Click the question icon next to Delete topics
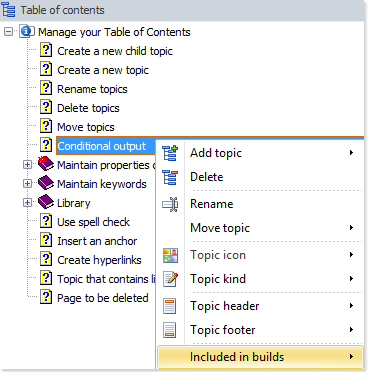 click(x=46, y=107)
